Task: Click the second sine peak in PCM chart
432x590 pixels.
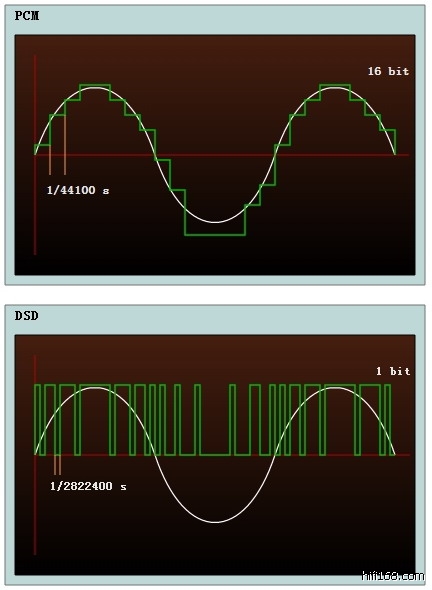Action: pyautogui.click(x=334, y=88)
